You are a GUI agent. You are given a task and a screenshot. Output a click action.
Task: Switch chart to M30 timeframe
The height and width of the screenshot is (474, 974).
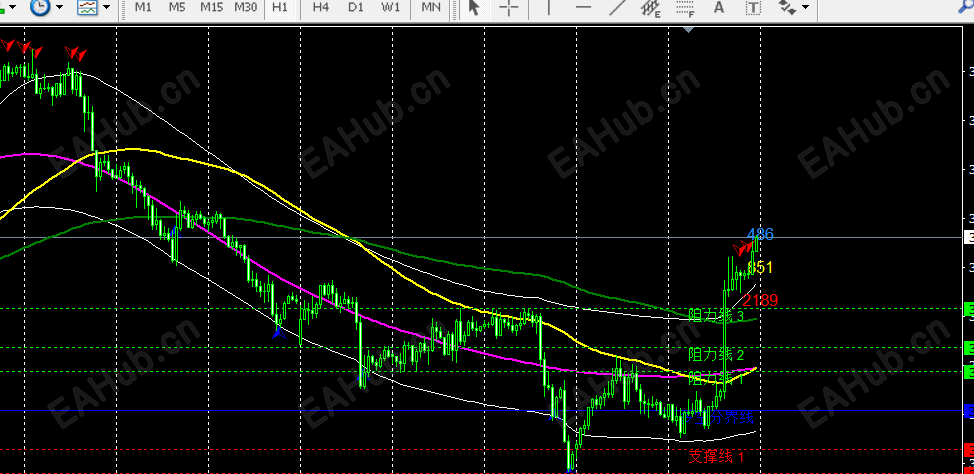pyautogui.click(x=246, y=7)
